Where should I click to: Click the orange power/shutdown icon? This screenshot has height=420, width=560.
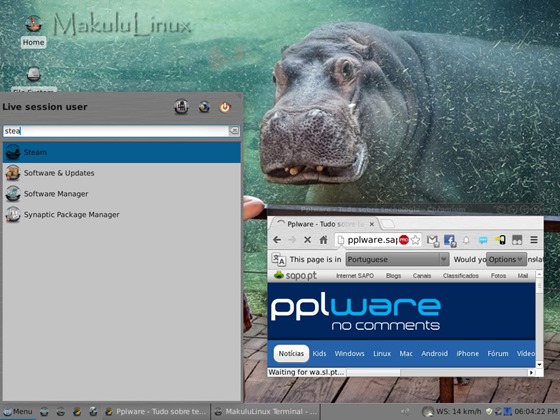[225, 107]
